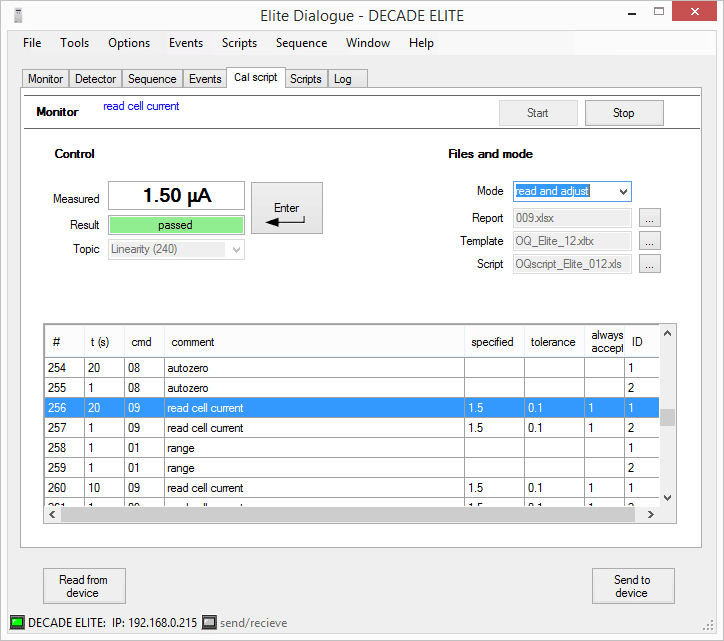The image size is (724, 641).
Task: Select highlighted row 256 read cell current
Action: (352, 408)
